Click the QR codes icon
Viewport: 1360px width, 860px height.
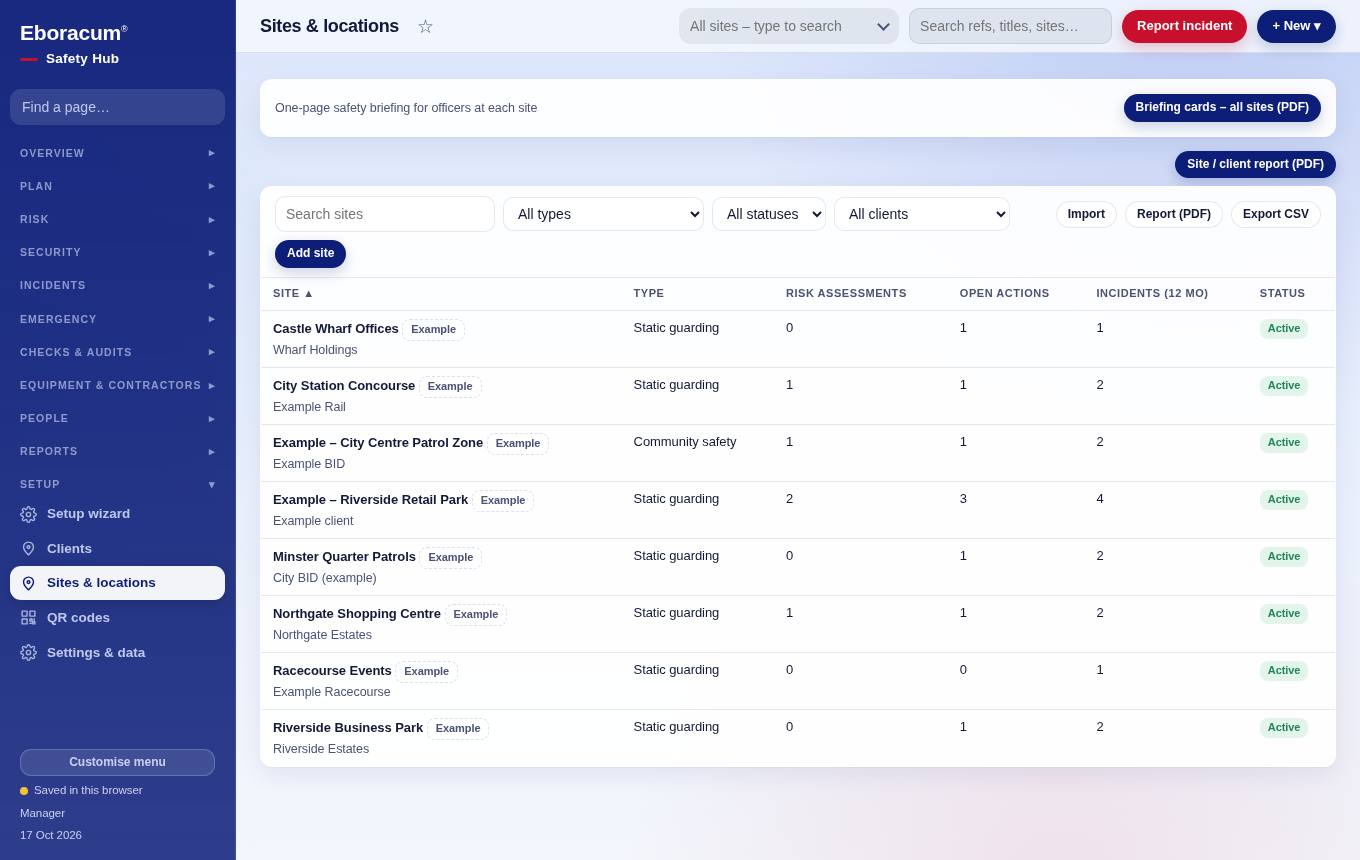[x=28, y=618]
